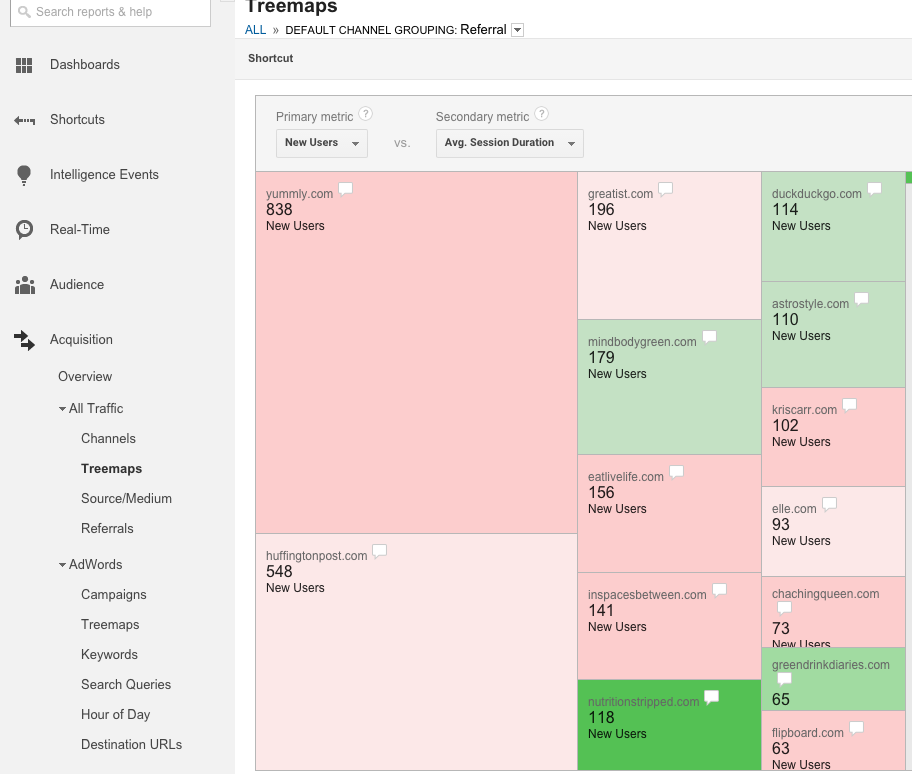The height and width of the screenshot is (774, 912).
Task: Change the Primary metric from New Users
Action: pos(321,143)
